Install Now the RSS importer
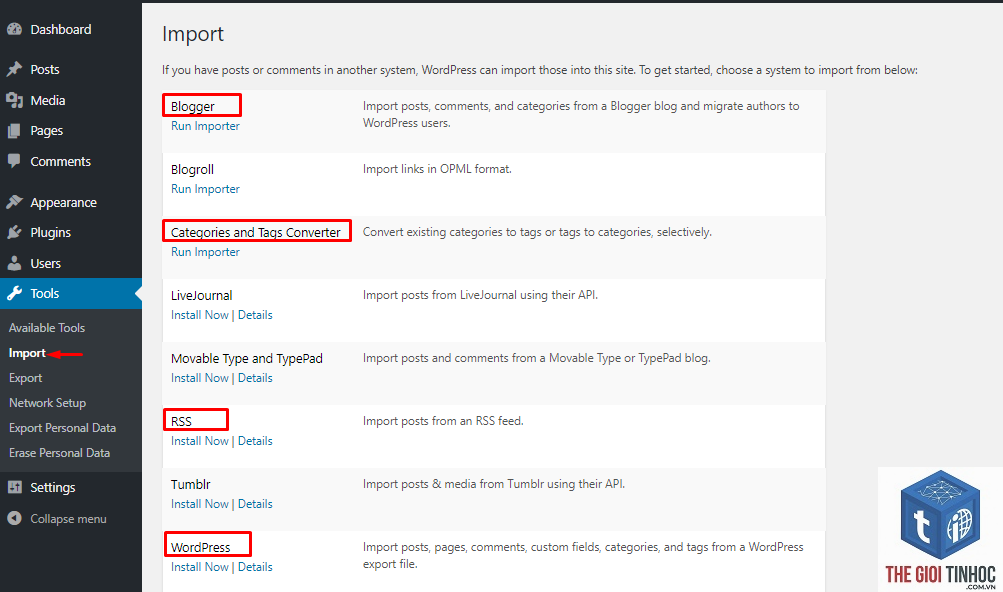1003x592 pixels. click(200, 441)
